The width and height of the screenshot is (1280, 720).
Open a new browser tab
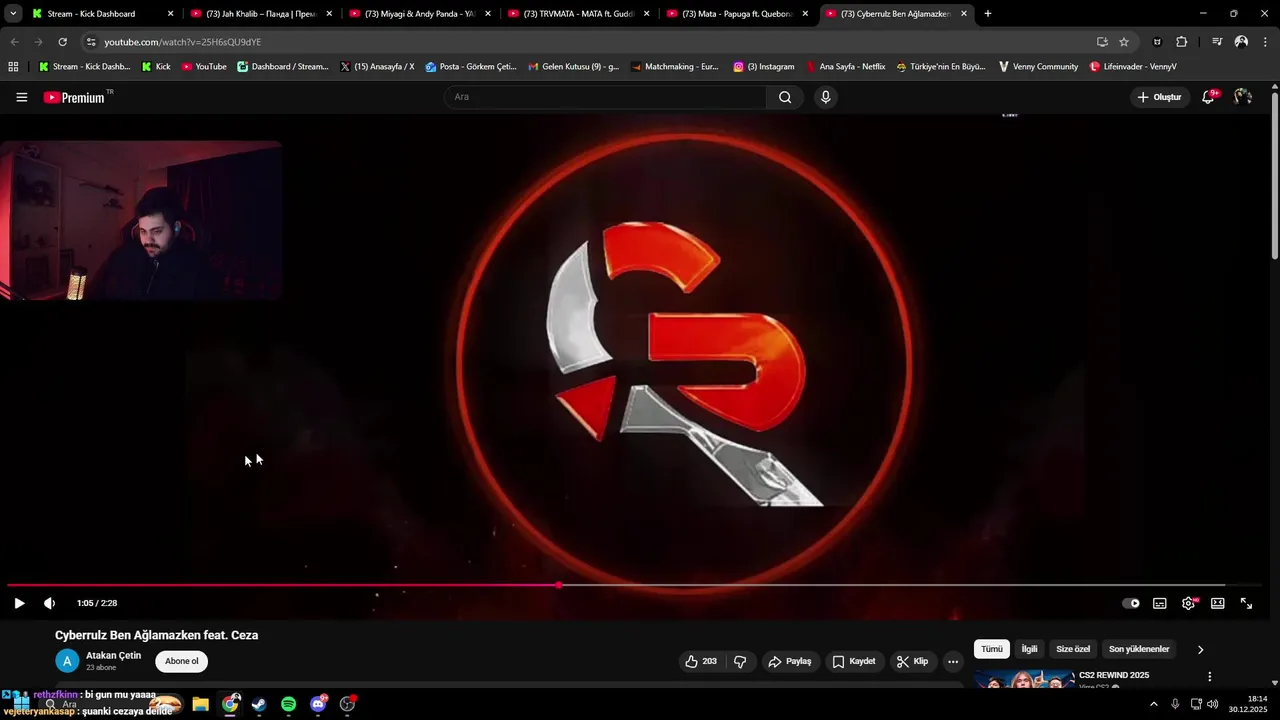pos(988,14)
